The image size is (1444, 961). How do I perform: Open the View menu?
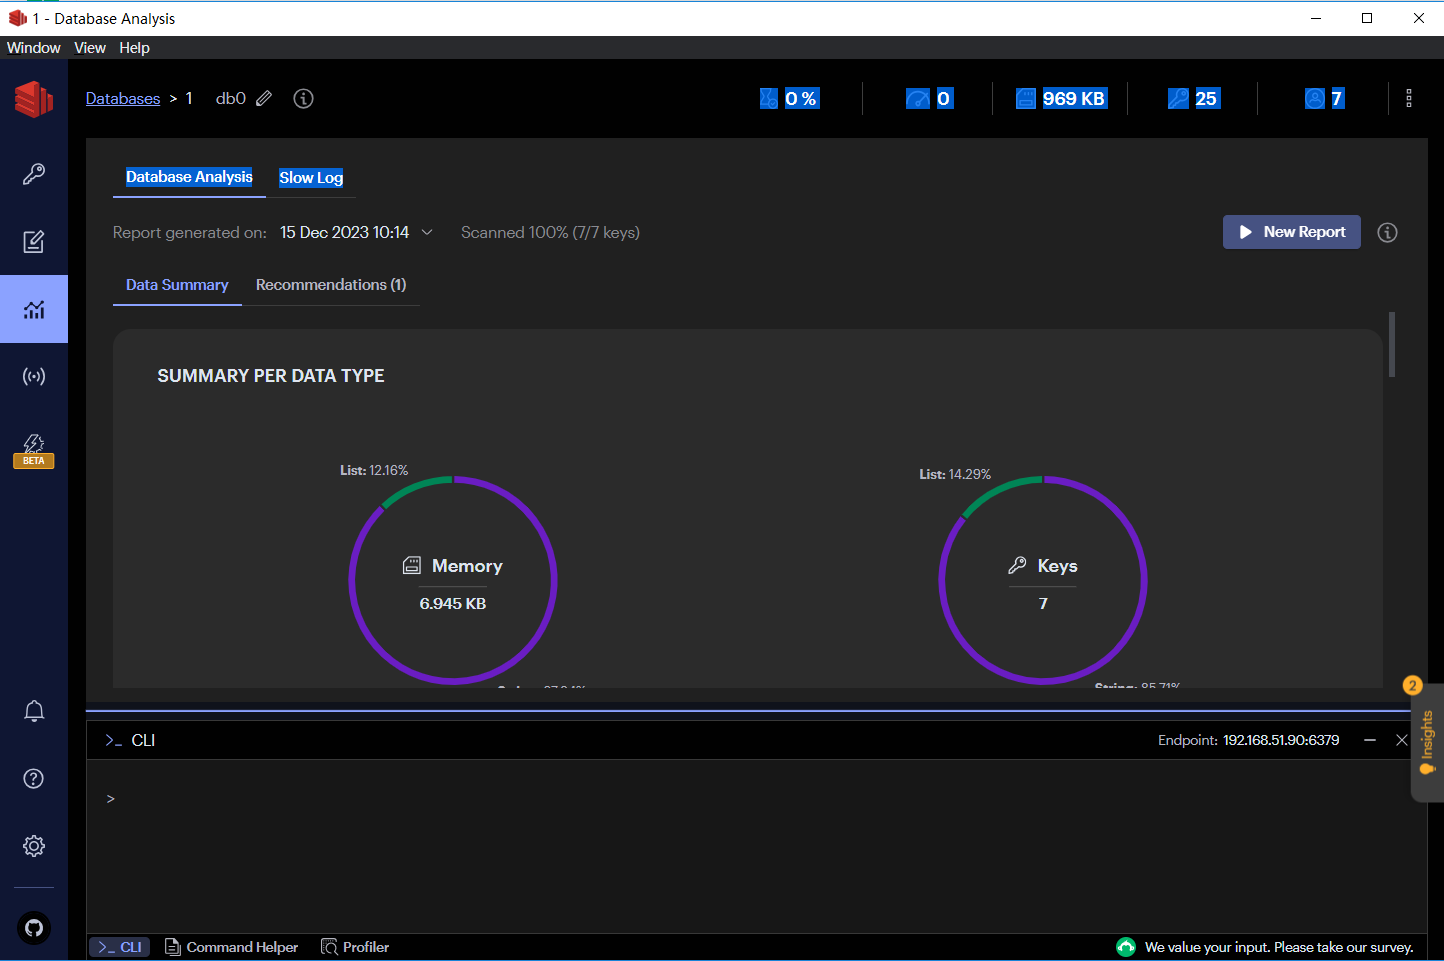coord(90,48)
